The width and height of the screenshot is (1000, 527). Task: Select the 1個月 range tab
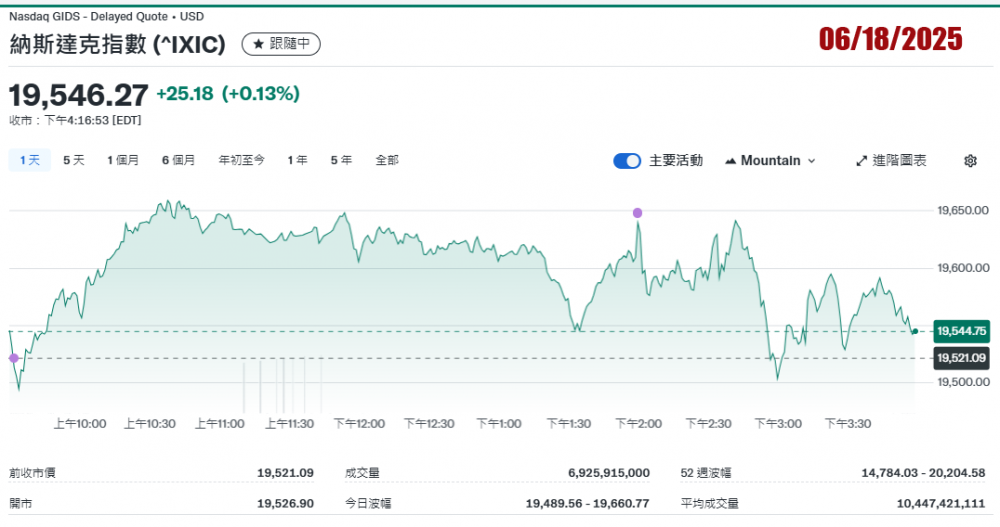point(123,160)
